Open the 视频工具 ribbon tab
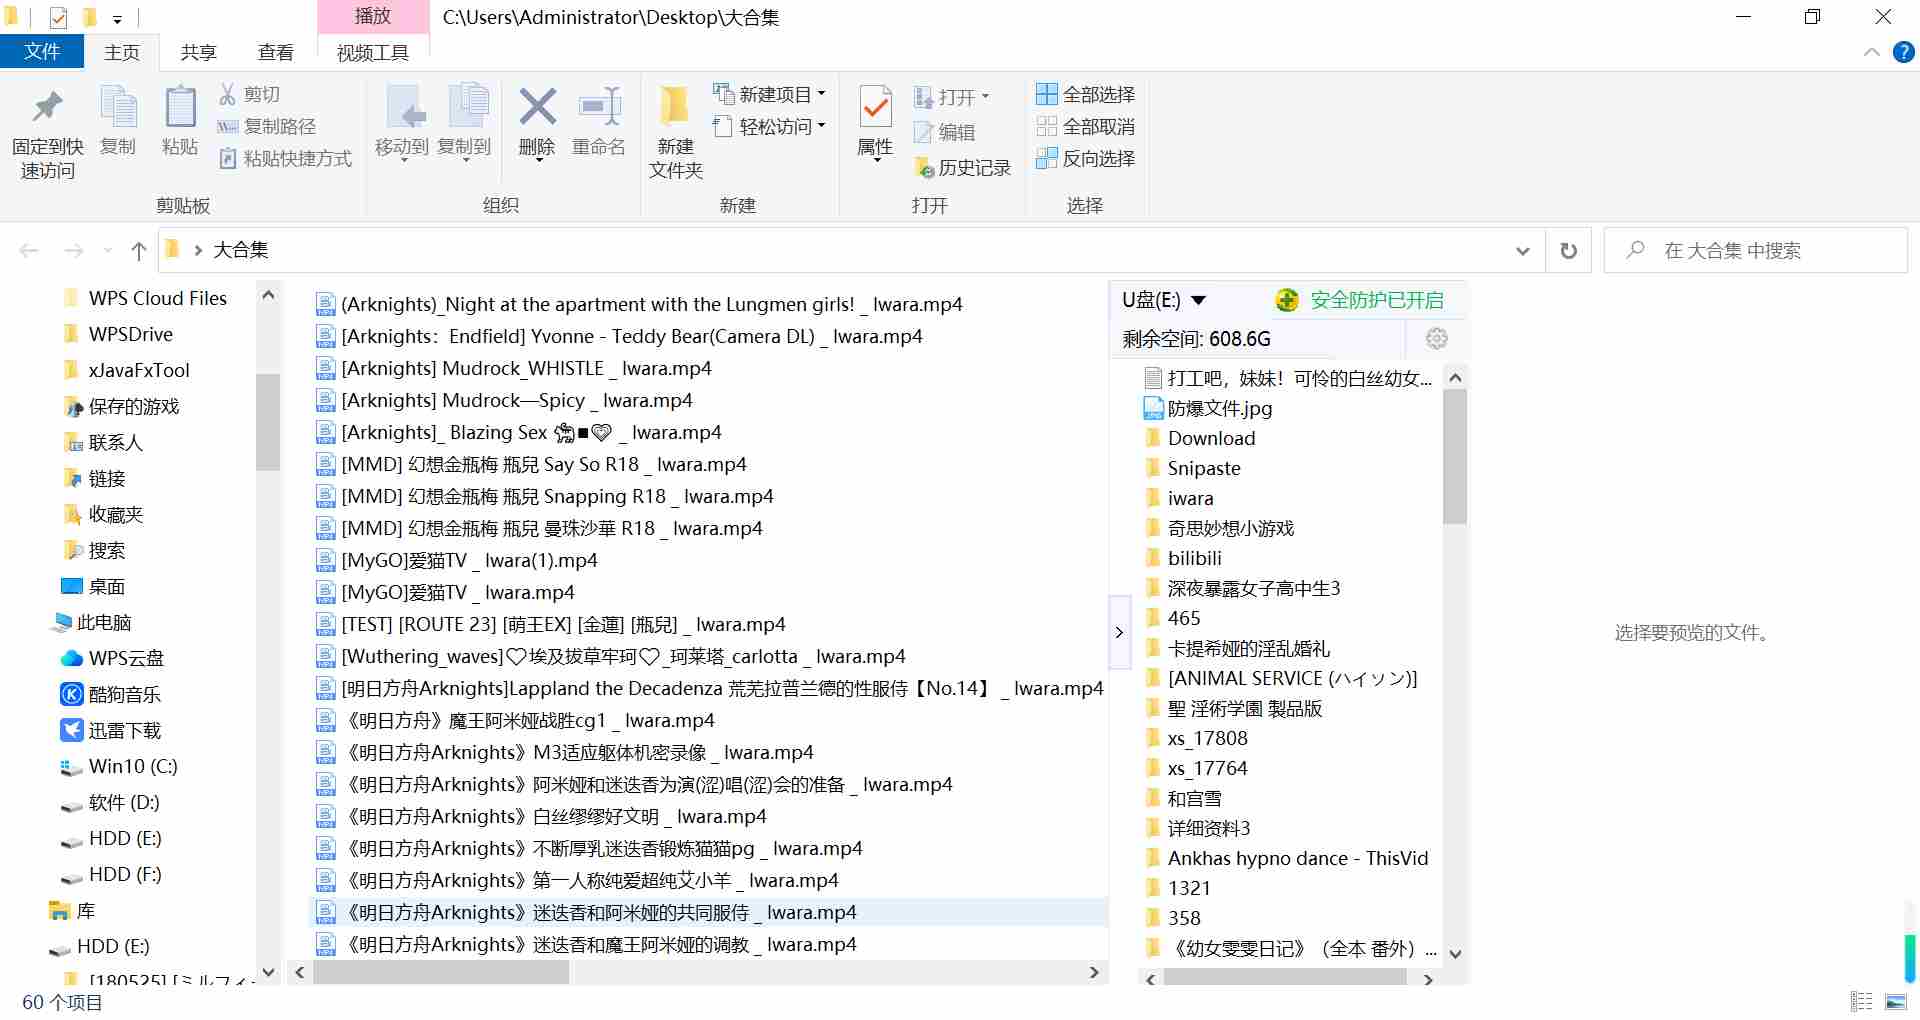Screen dimensions: 1920x1020 point(373,53)
